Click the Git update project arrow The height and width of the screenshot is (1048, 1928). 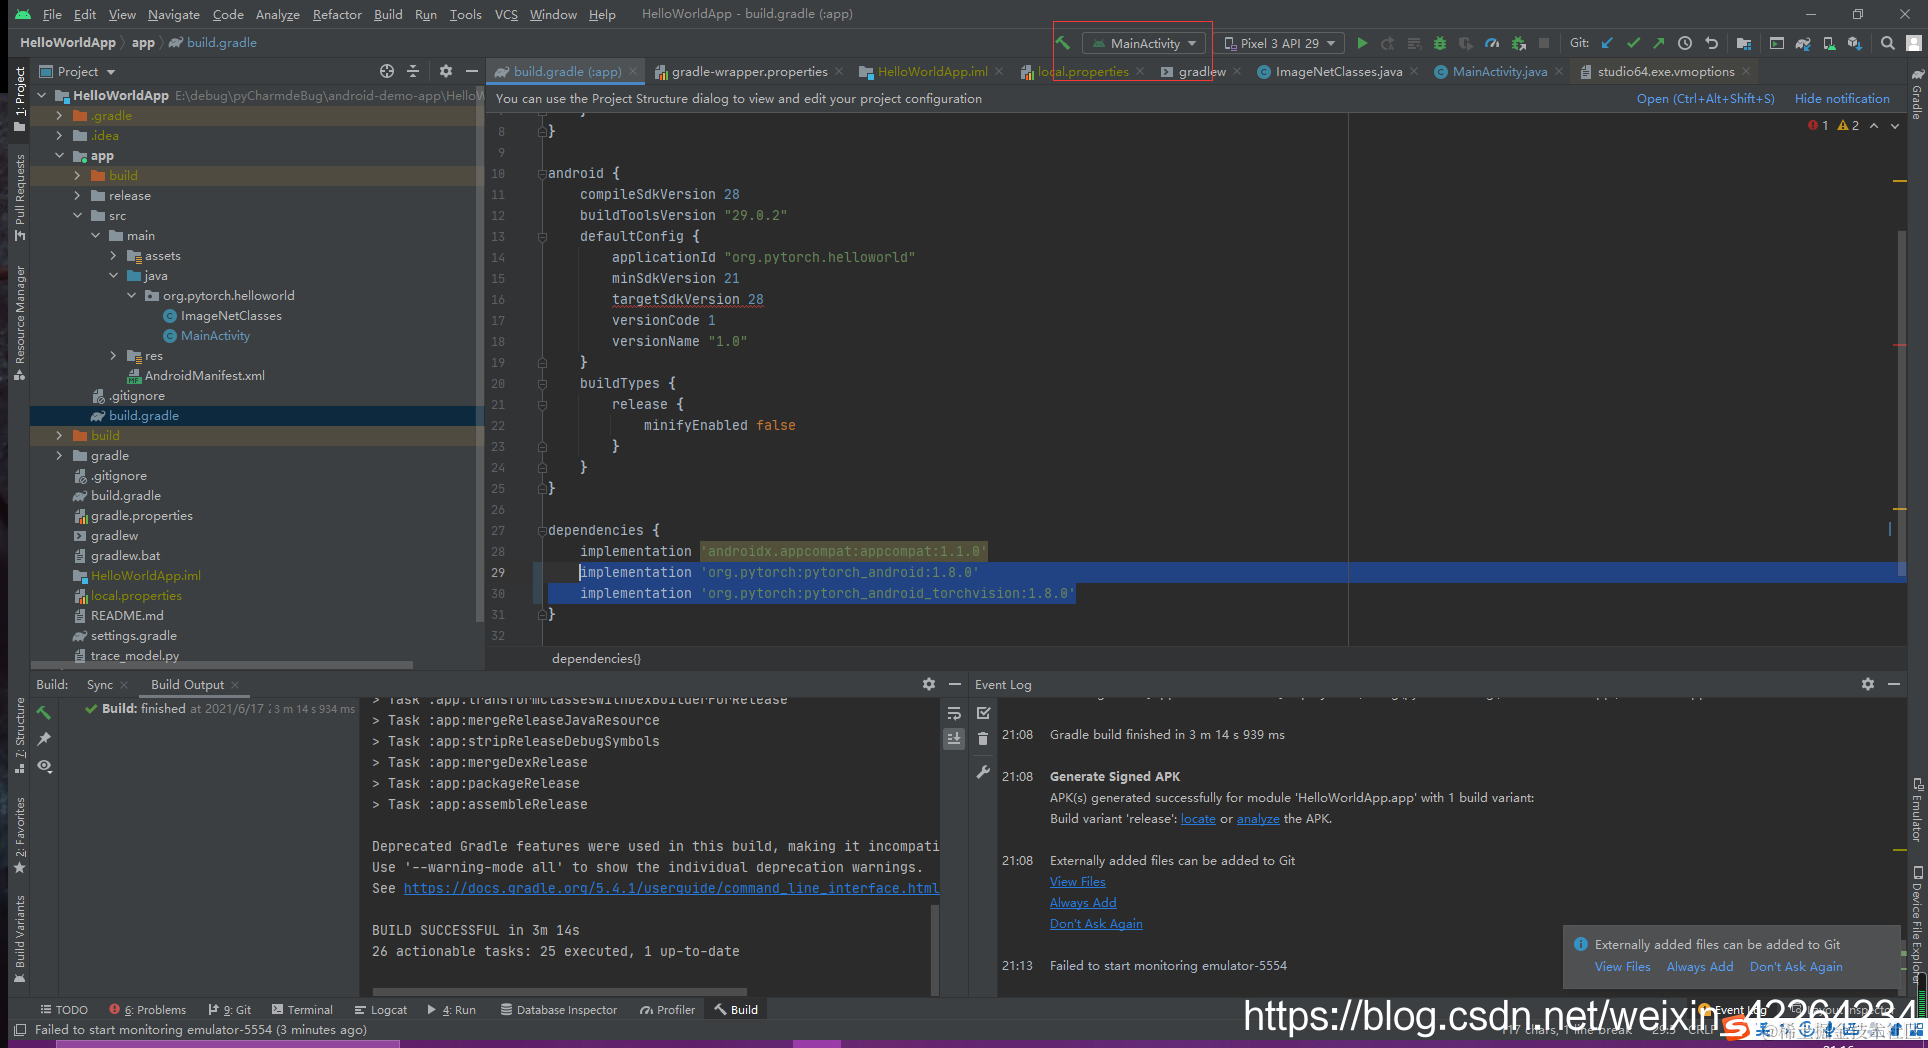tap(1607, 43)
